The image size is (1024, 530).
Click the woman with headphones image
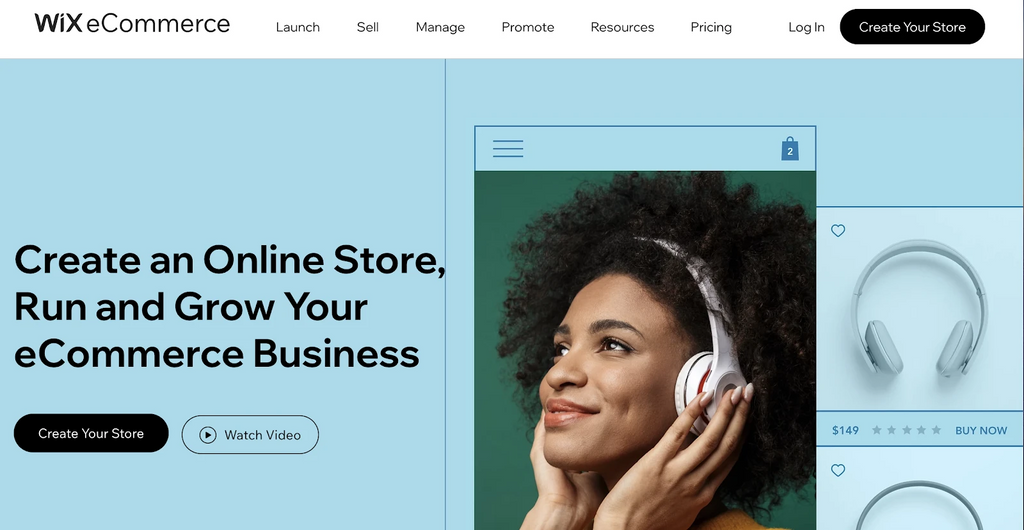(x=645, y=351)
